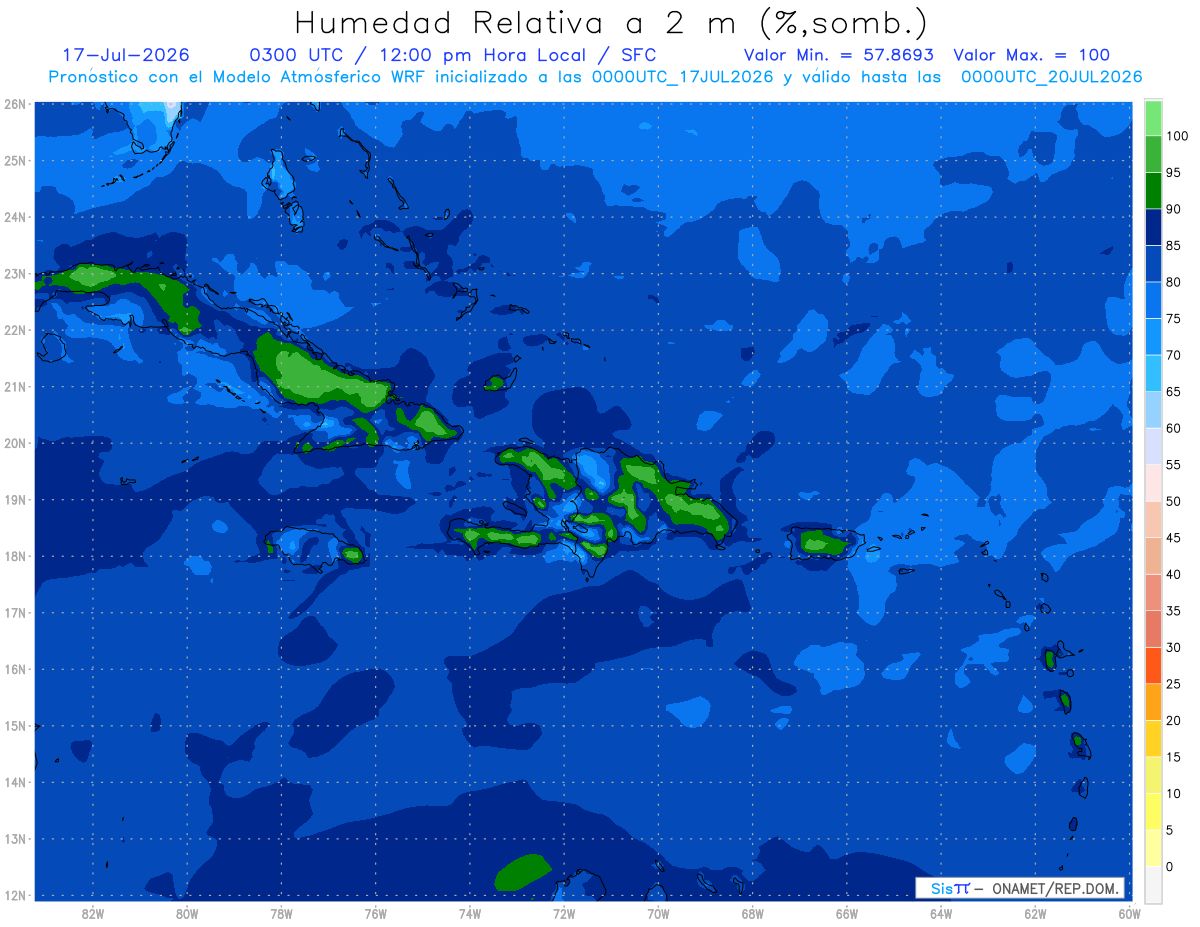
Task: Click the legend value 50
Action: 1173,501
